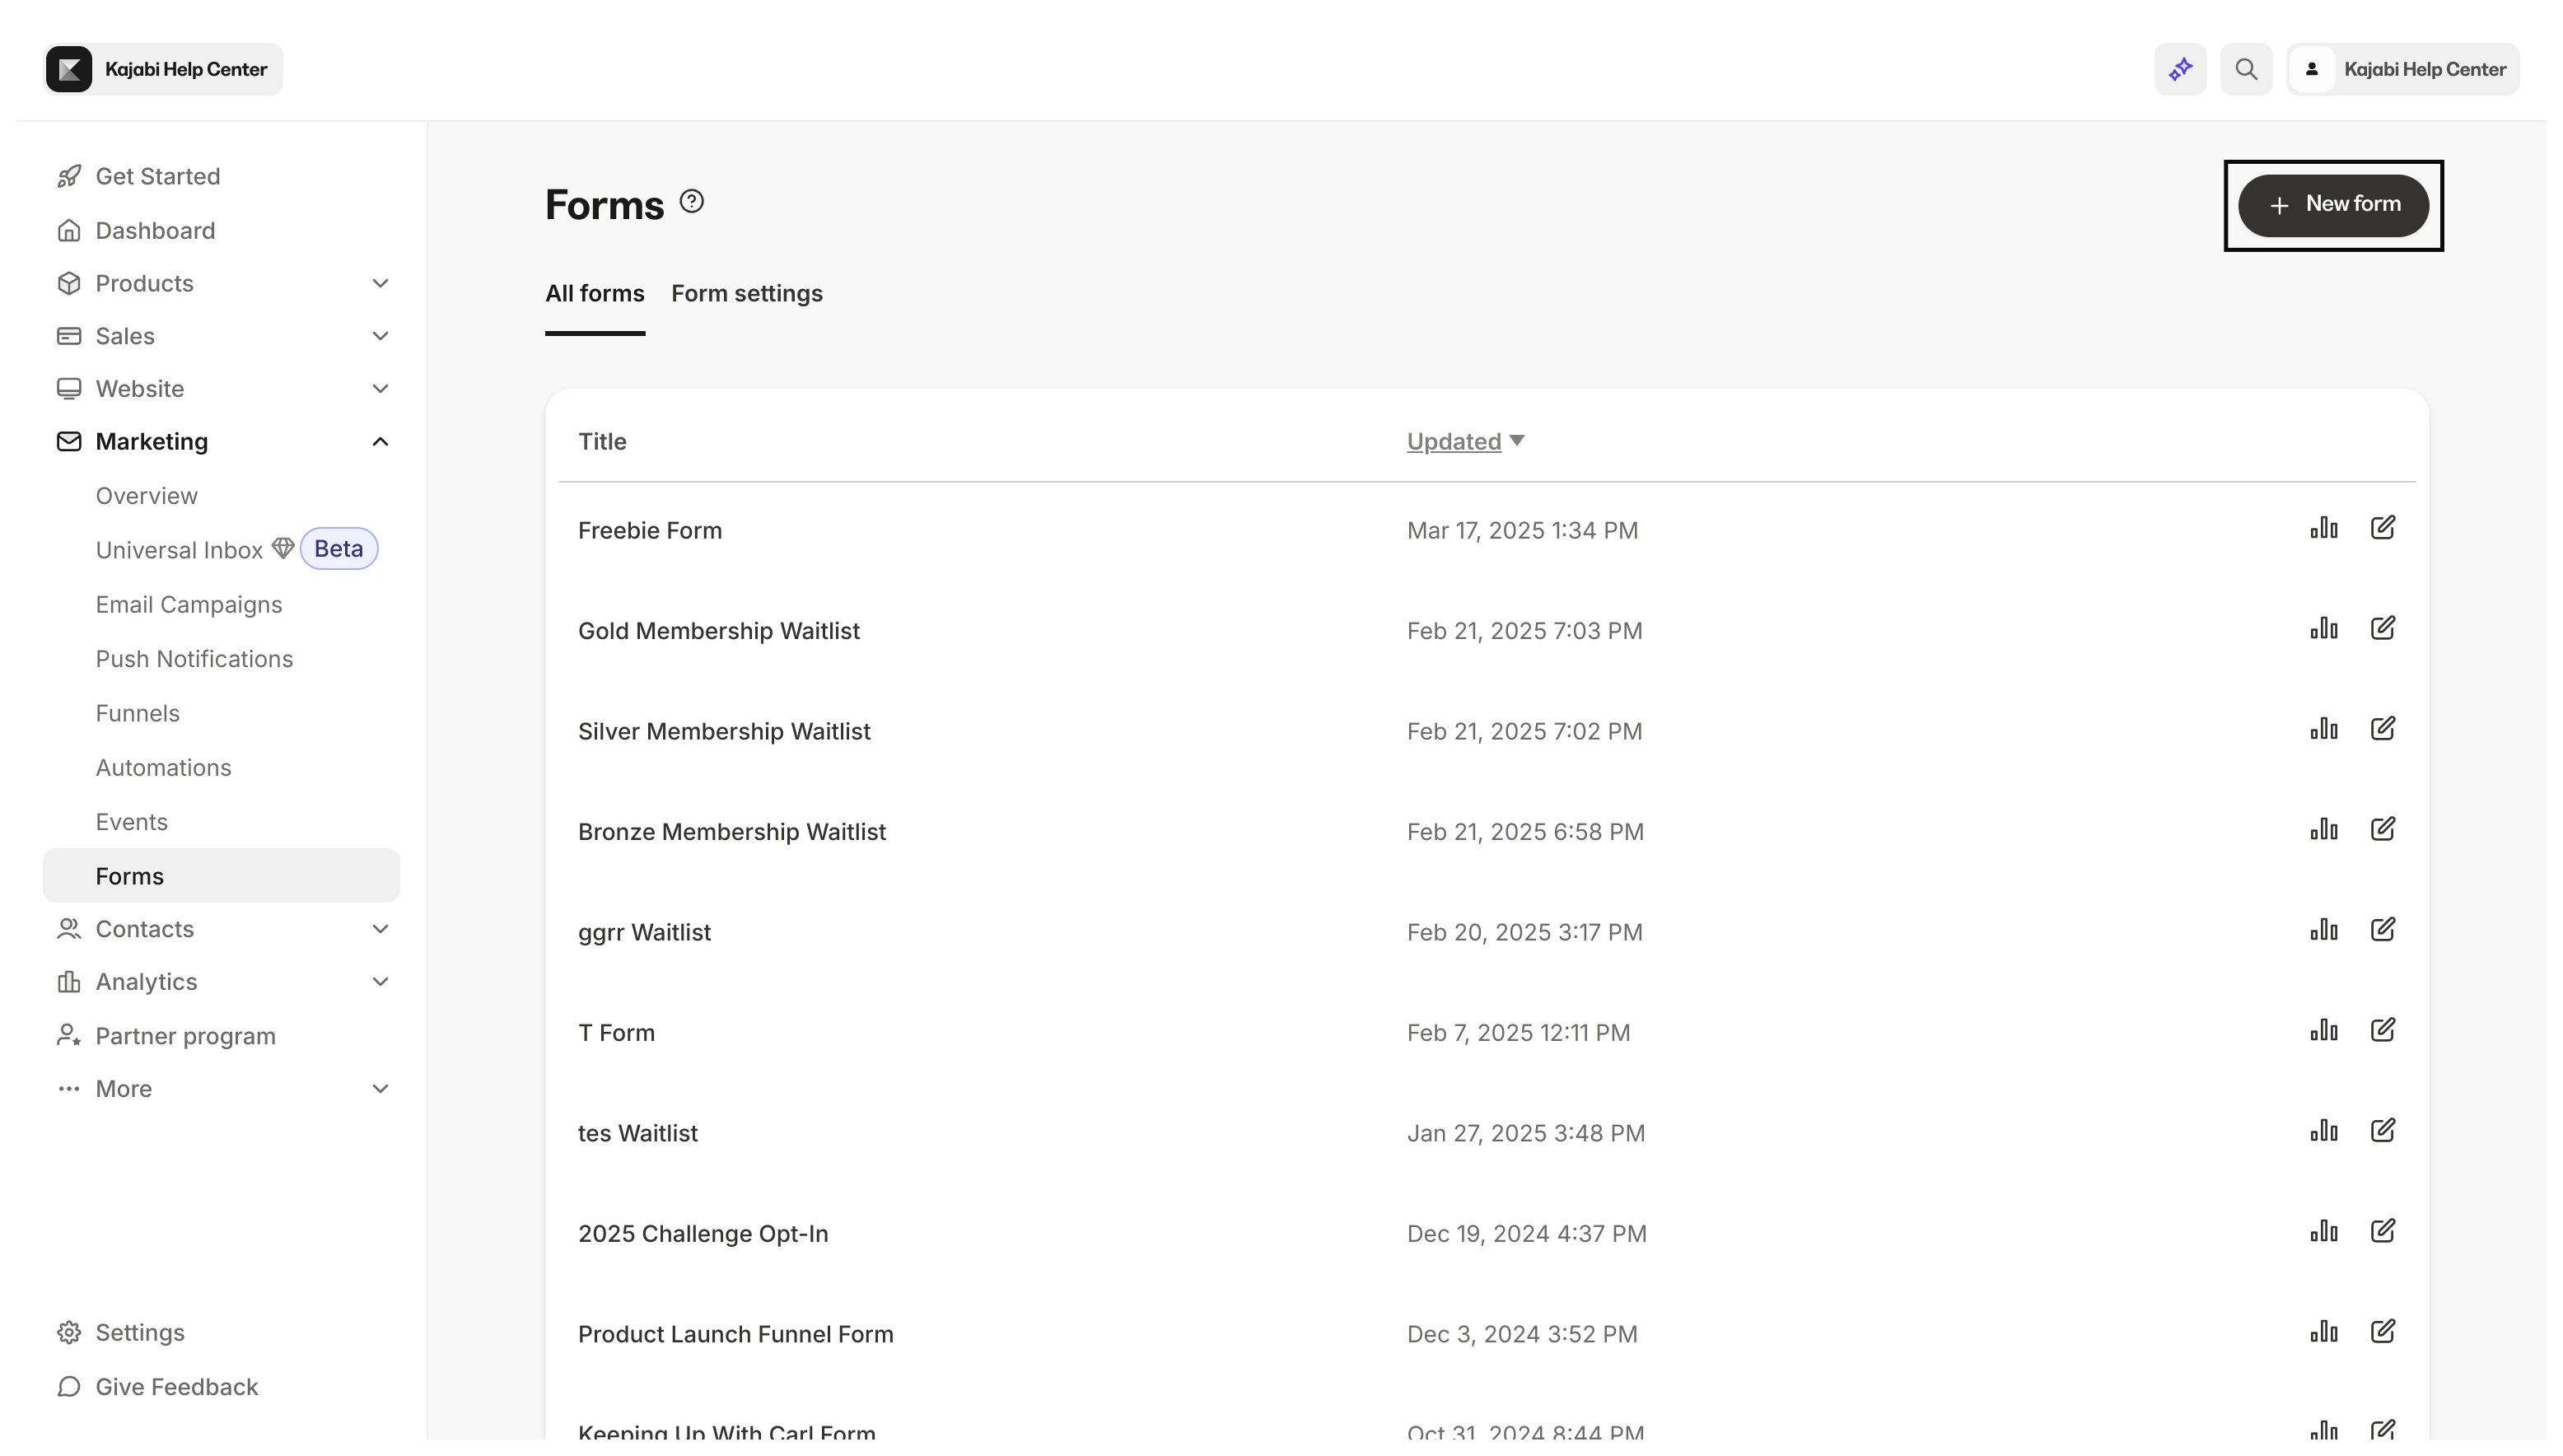Click the Kajabi logo icon
Viewport: 2563px width, 1456px height.
pos(69,69)
